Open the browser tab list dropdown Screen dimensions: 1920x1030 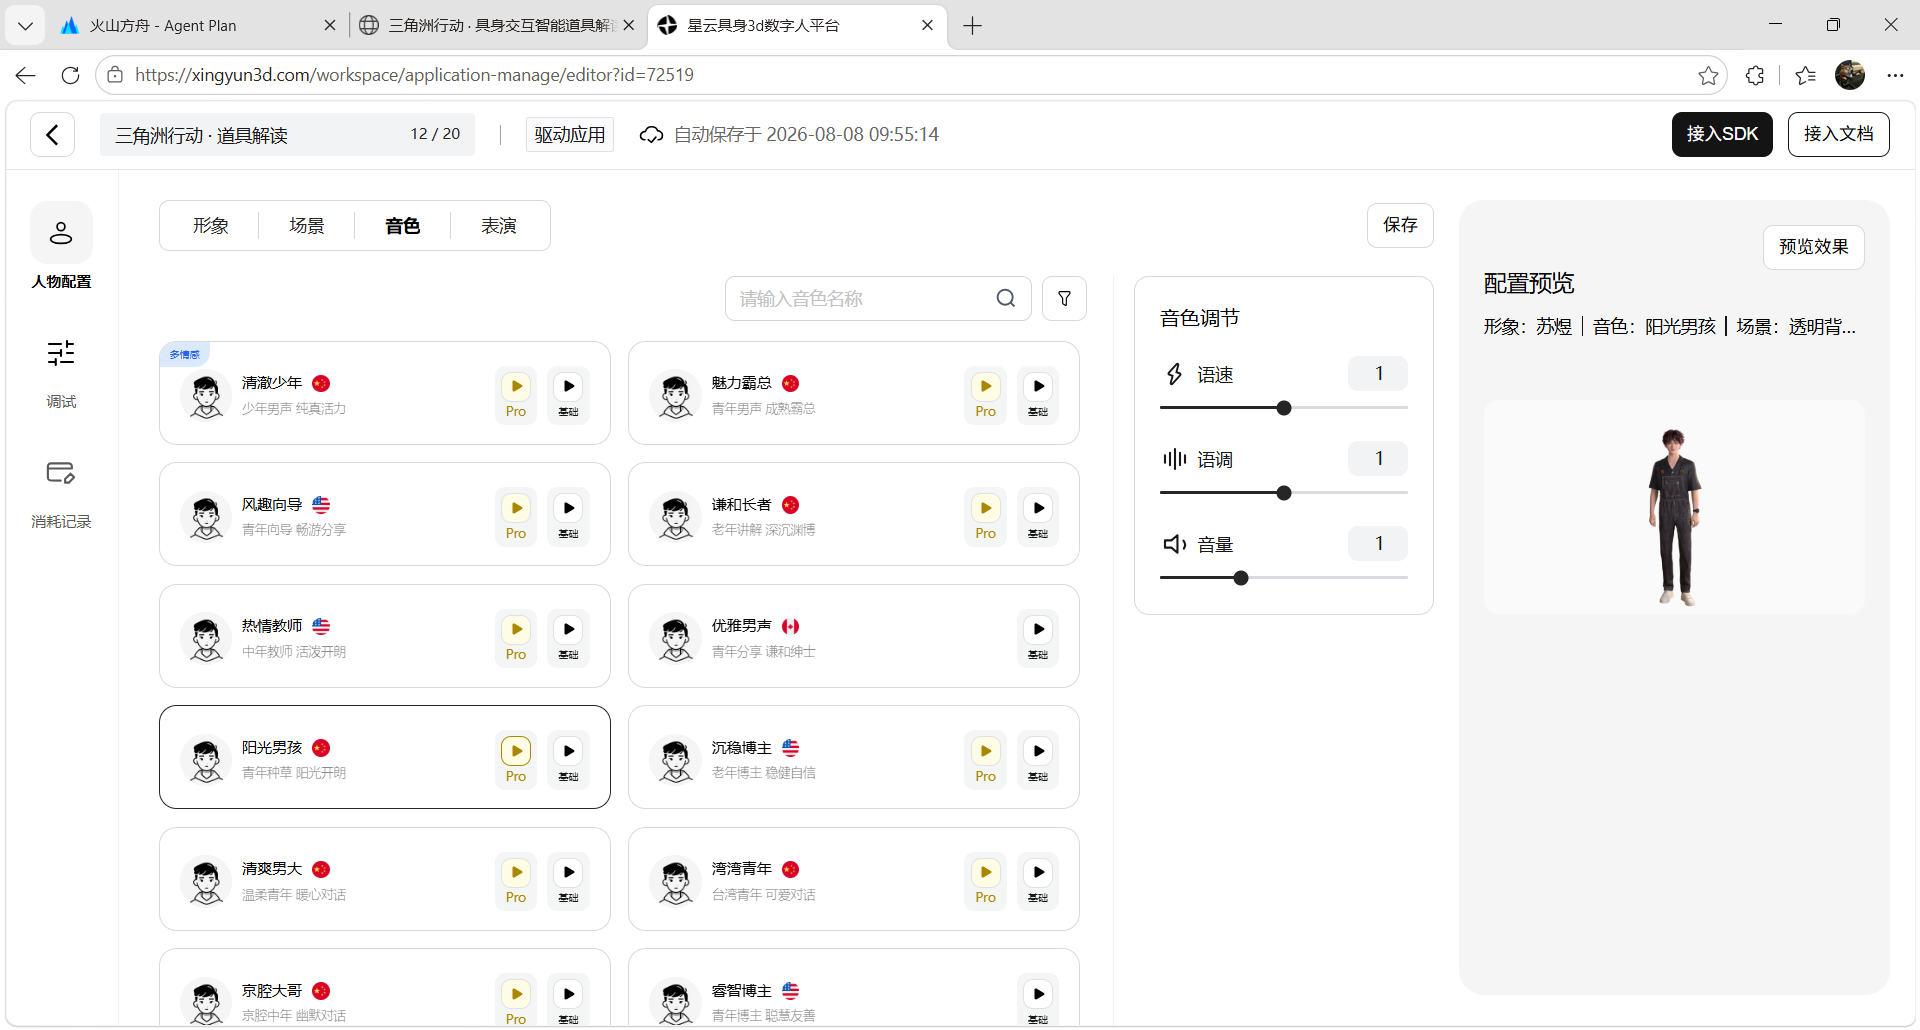(x=25, y=25)
